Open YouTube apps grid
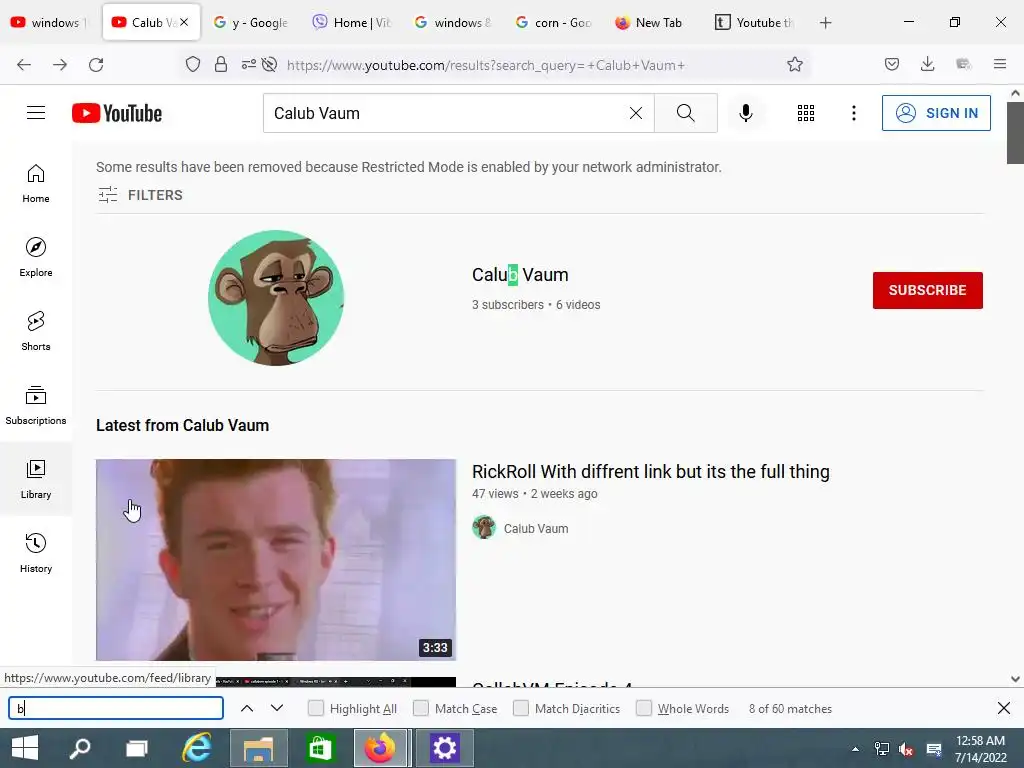Screen dimensions: 1024x768 tap(806, 113)
